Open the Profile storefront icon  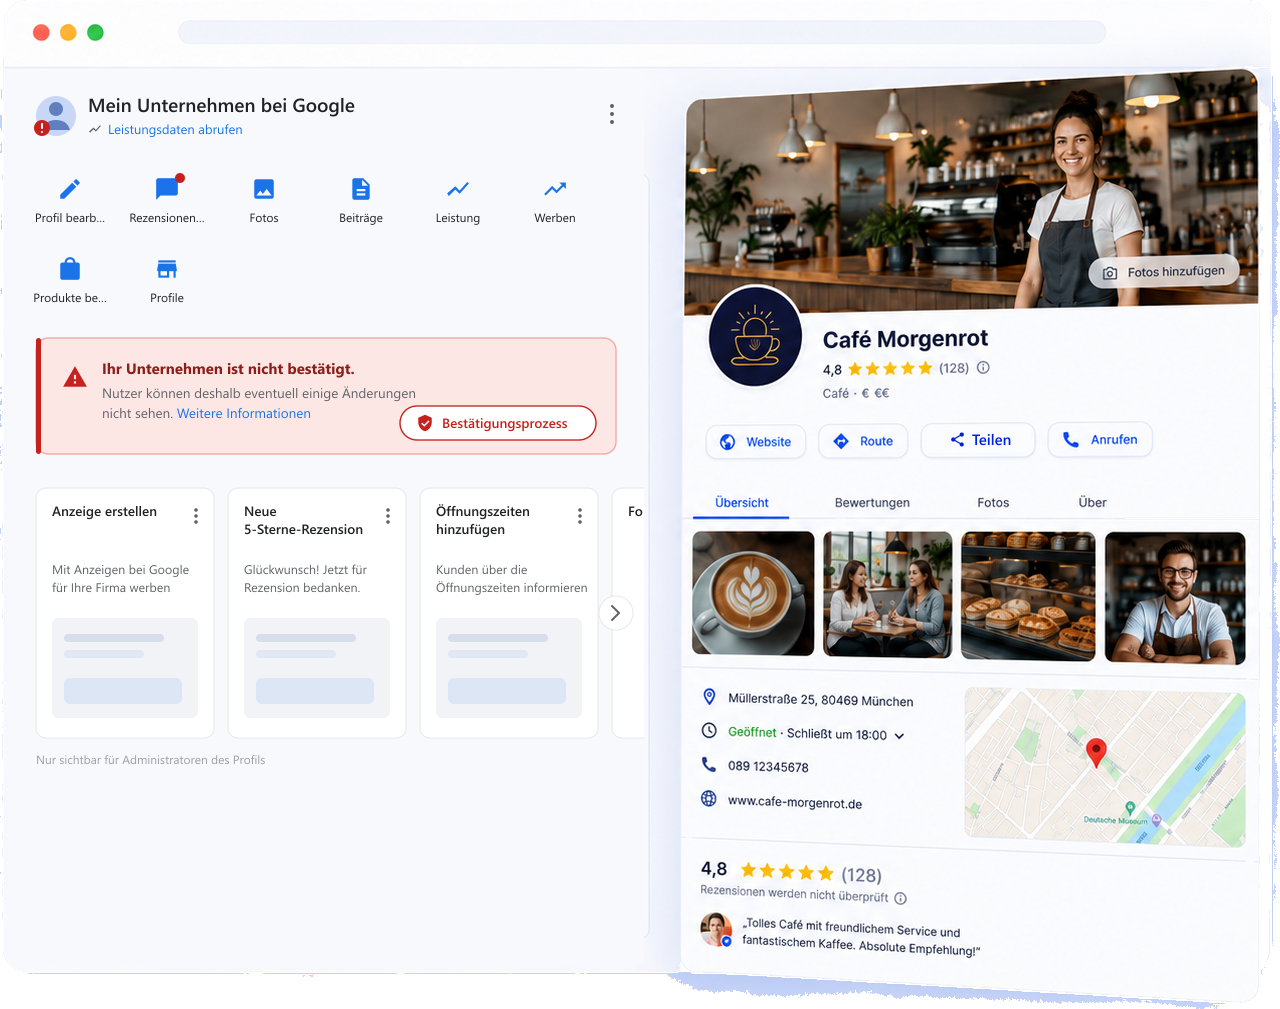pos(167,269)
